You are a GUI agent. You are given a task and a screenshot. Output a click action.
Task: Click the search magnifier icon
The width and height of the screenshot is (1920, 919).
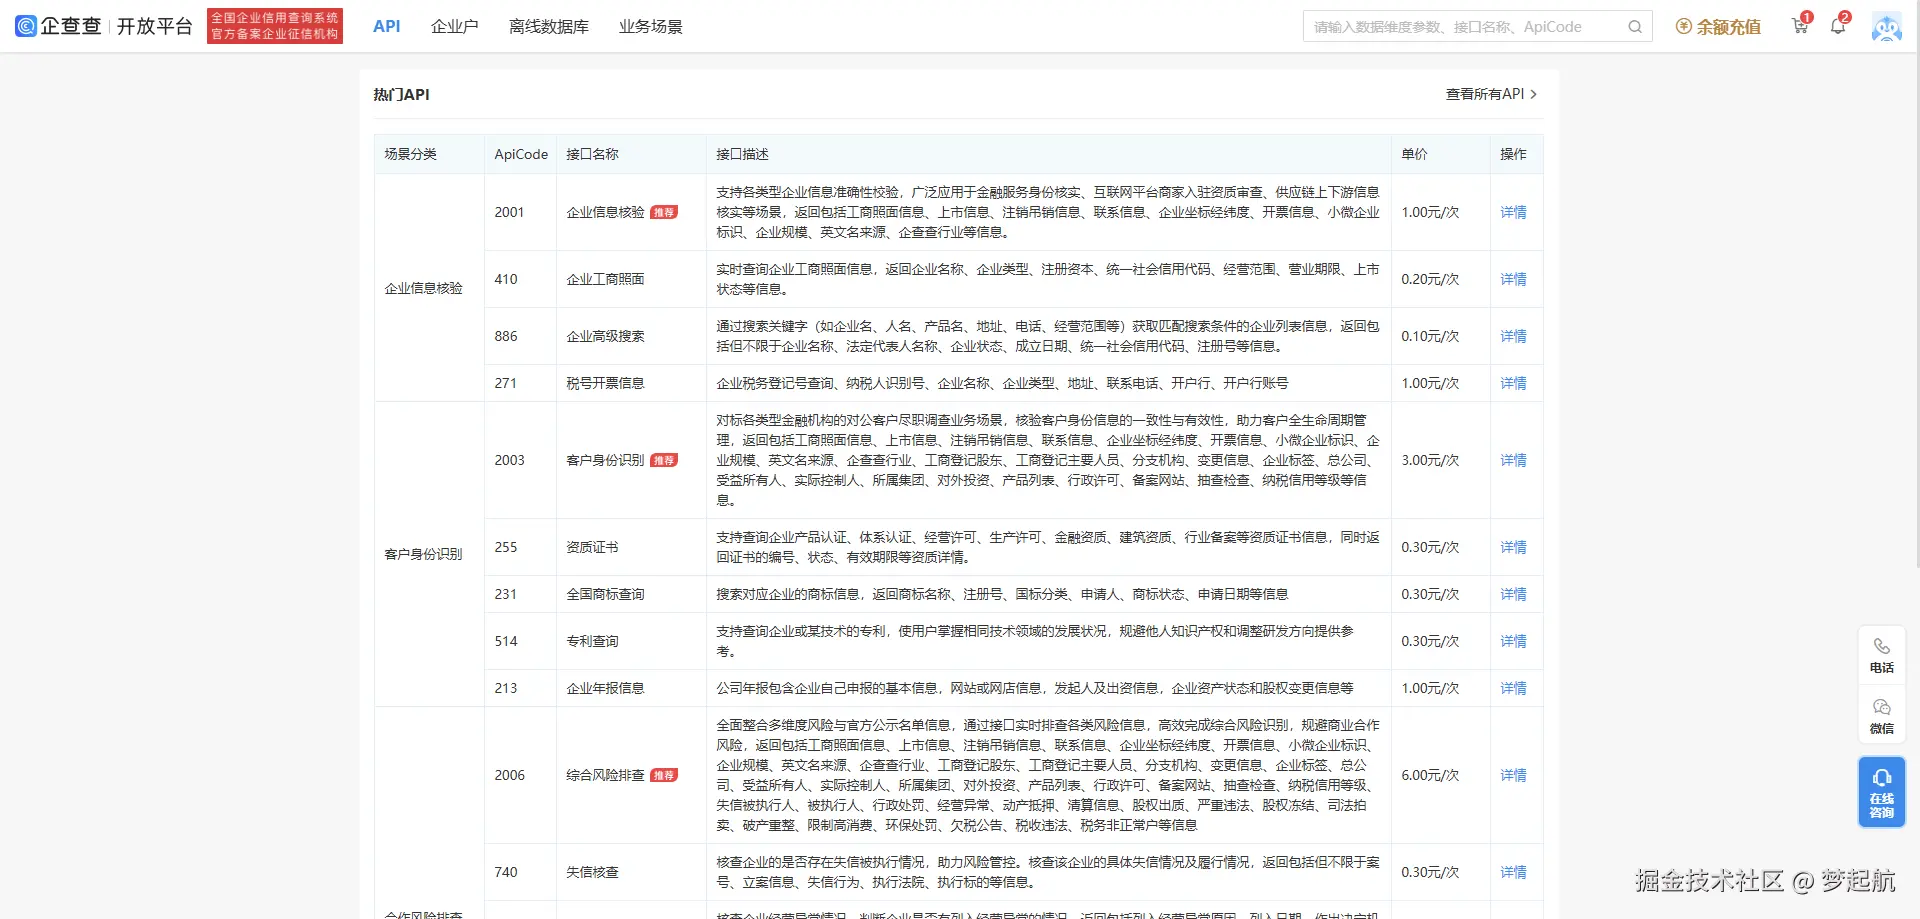pos(1635,26)
